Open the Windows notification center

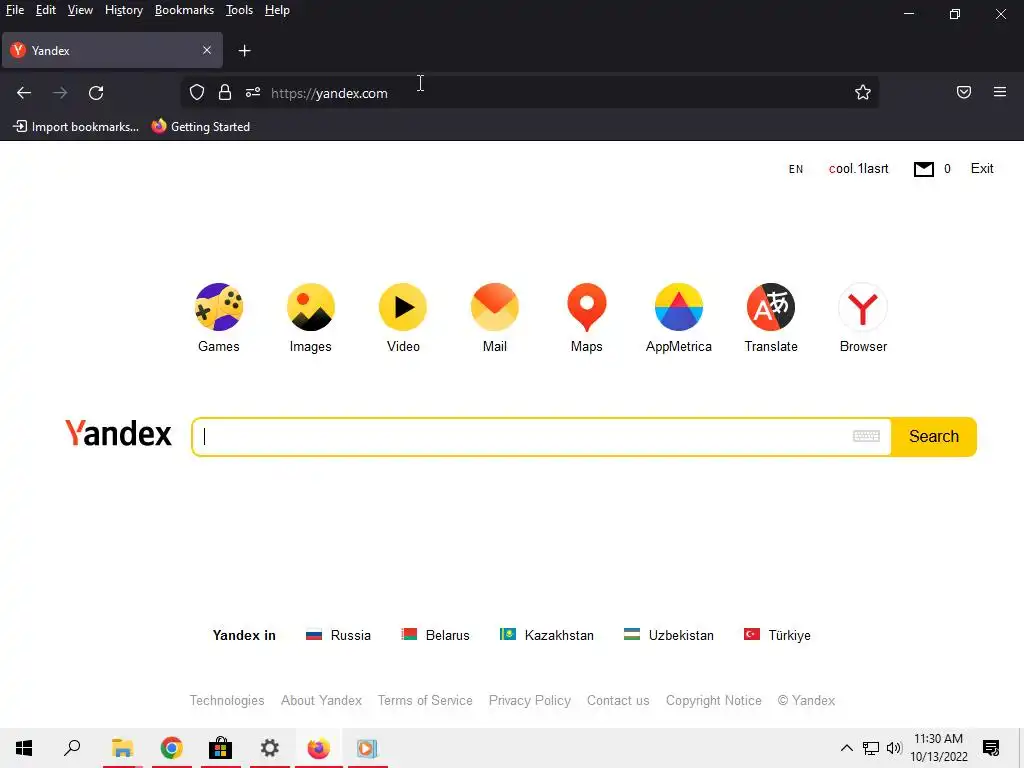[991, 748]
